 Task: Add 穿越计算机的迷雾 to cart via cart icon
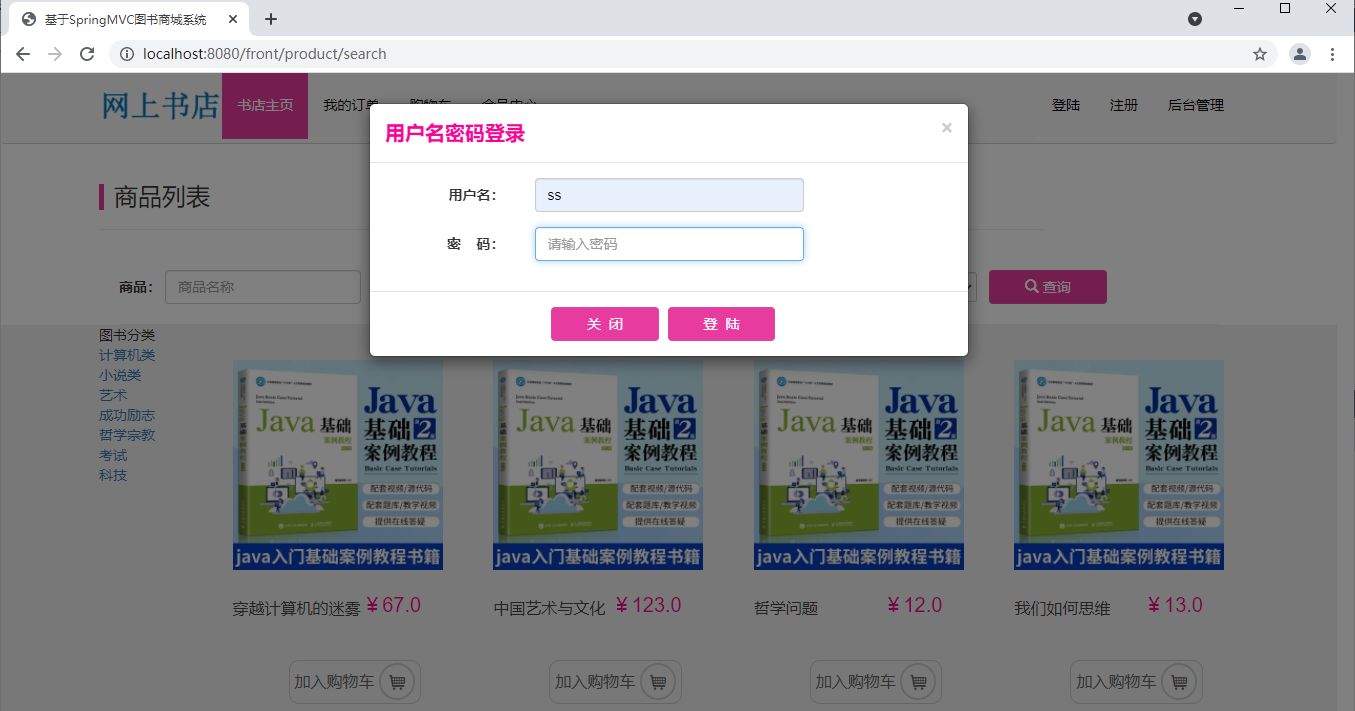(398, 682)
